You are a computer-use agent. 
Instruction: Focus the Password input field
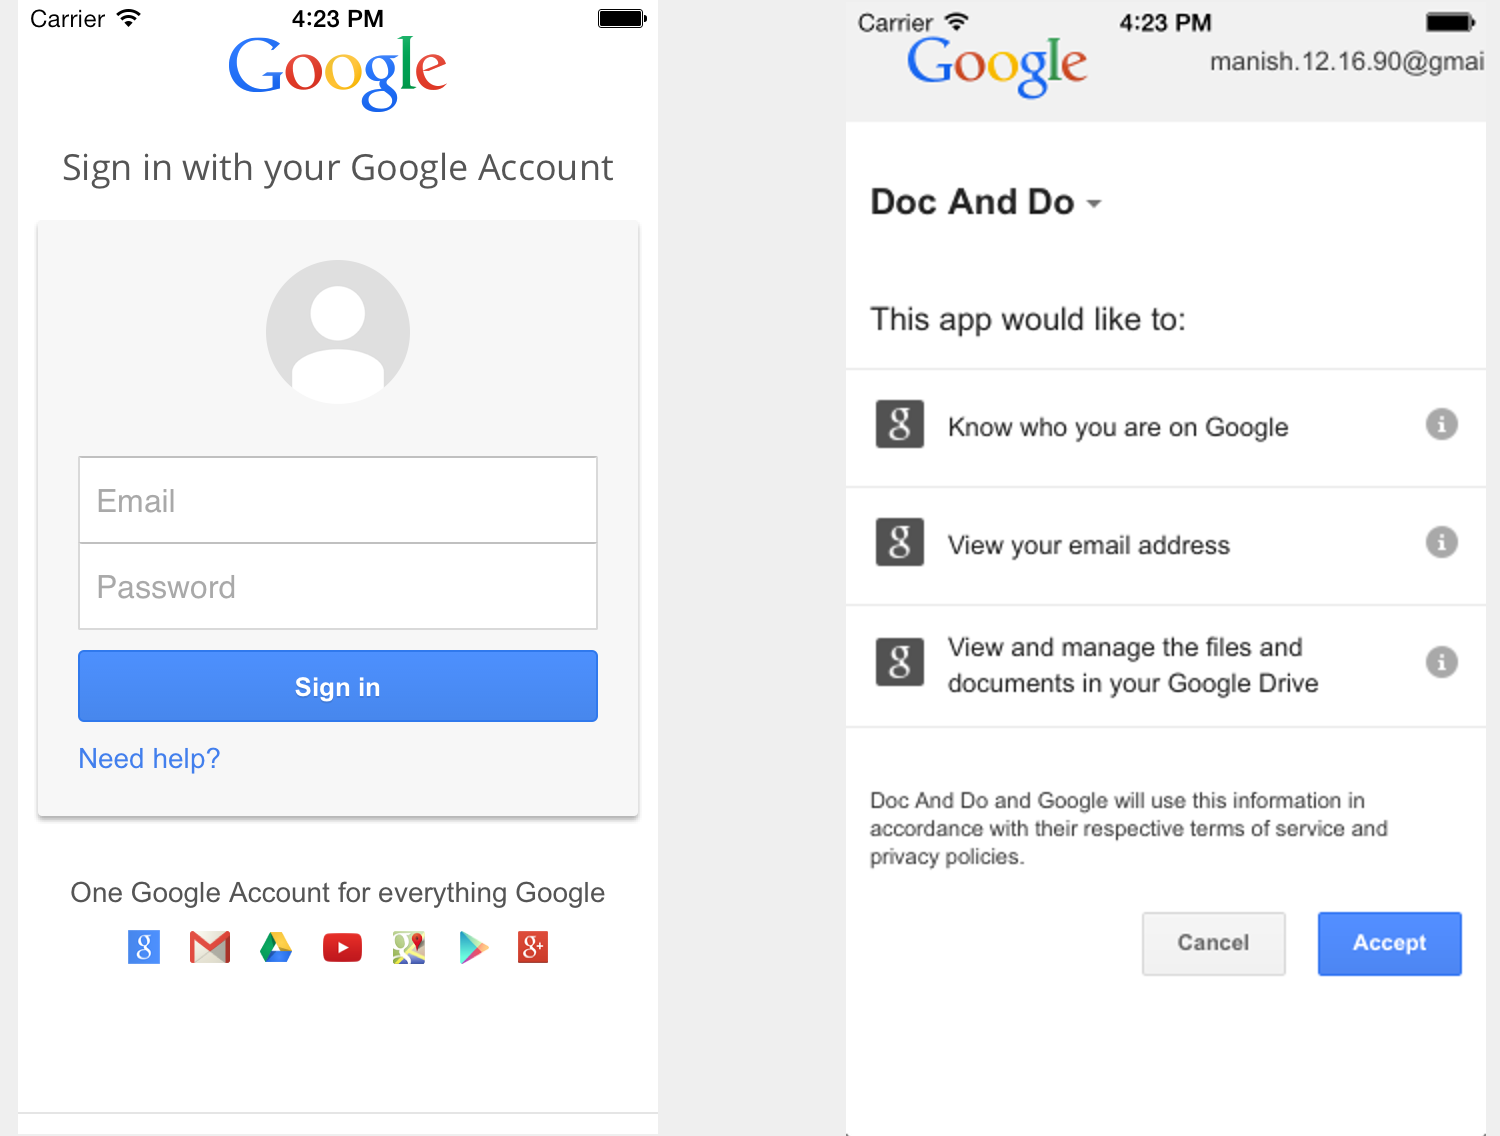click(338, 587)
